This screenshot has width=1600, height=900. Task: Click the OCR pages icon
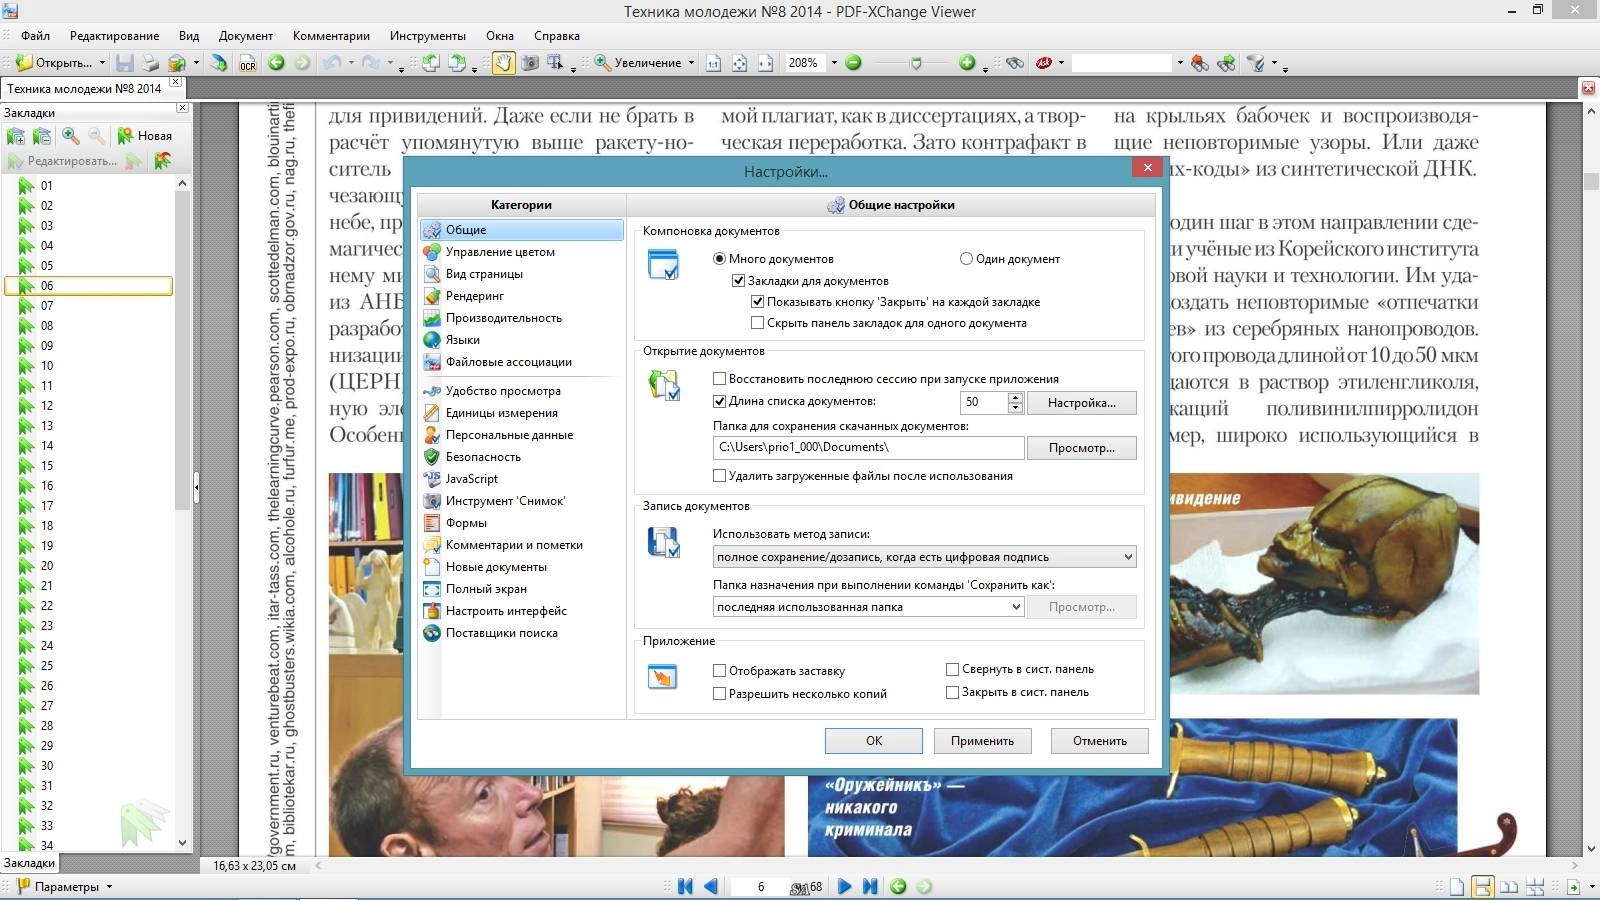click(247, 63)
